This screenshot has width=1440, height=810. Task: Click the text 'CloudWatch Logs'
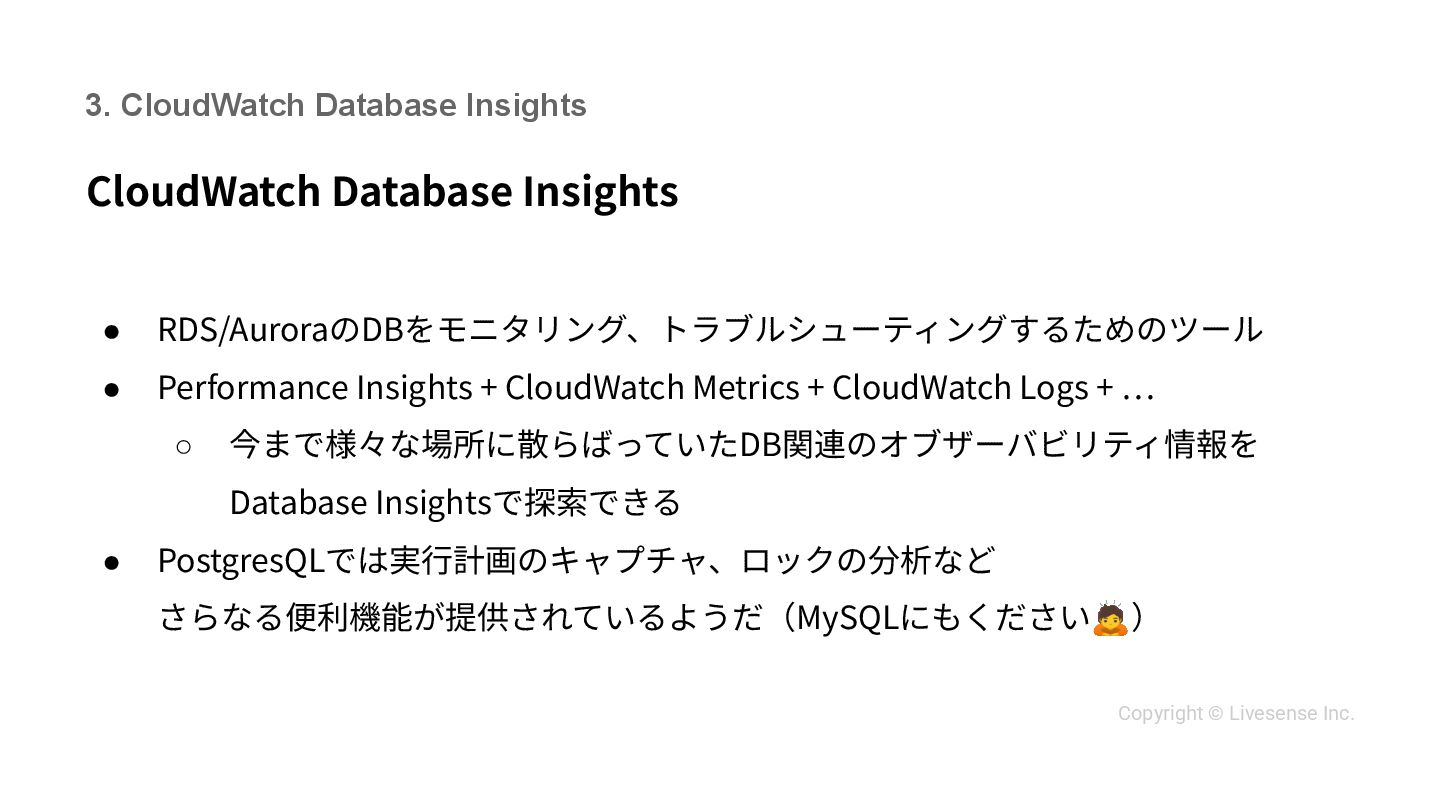[x=960, y=388]
